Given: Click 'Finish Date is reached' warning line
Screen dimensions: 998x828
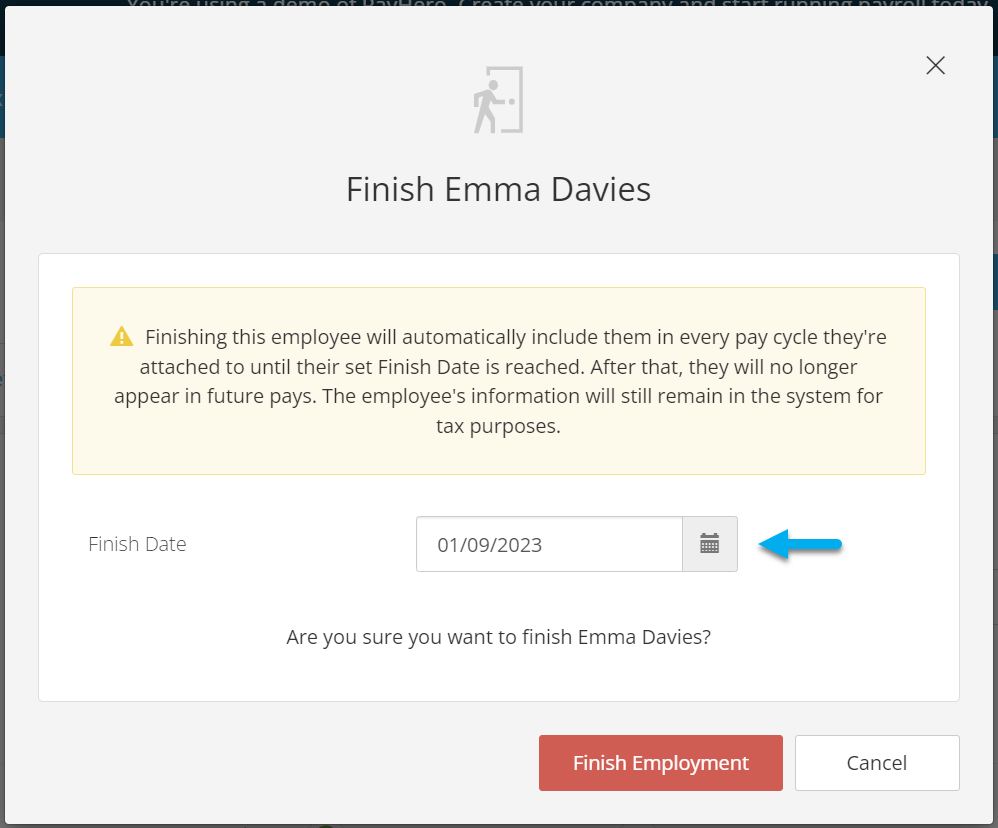Looking at the screenshot, I should [498, 367].
